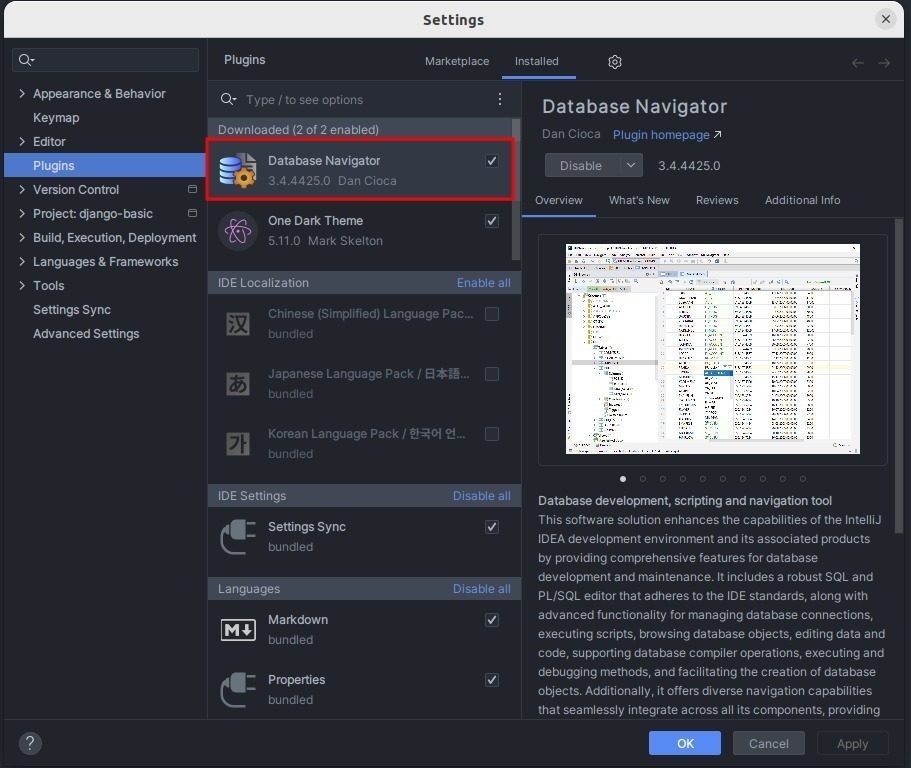Click the Japanese language pack icon
Image resolution: width=911 pixels, height=768 pixels.
tap(238, 383)
